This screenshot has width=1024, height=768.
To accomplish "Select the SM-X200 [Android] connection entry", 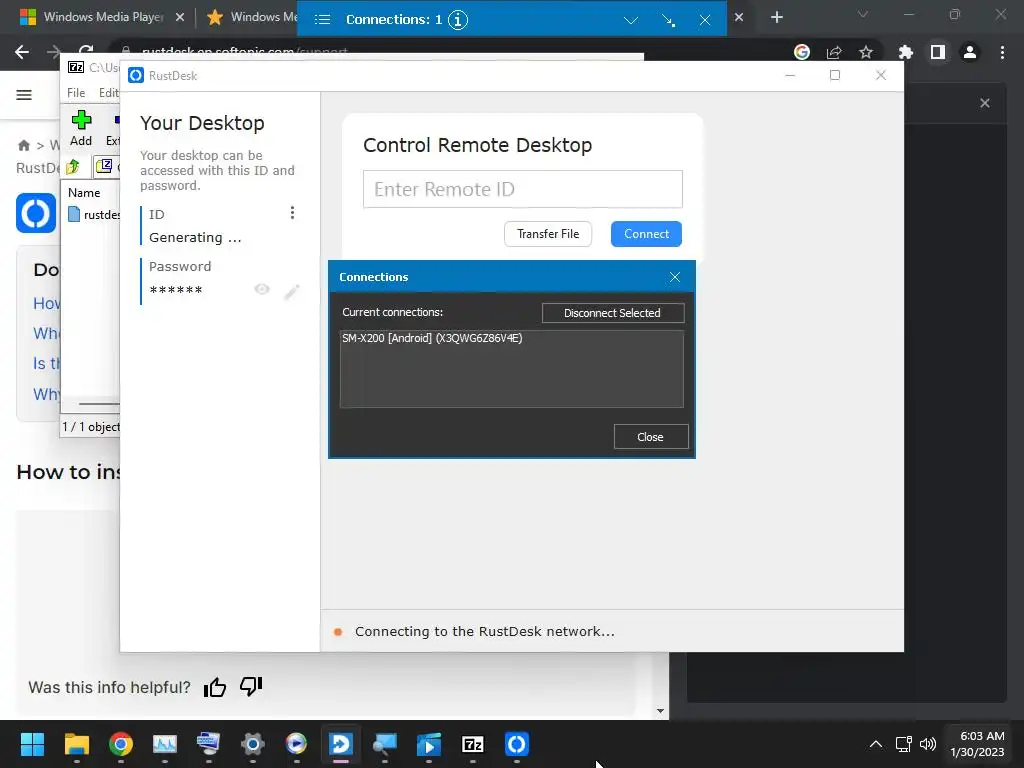I will click(432, 338).
